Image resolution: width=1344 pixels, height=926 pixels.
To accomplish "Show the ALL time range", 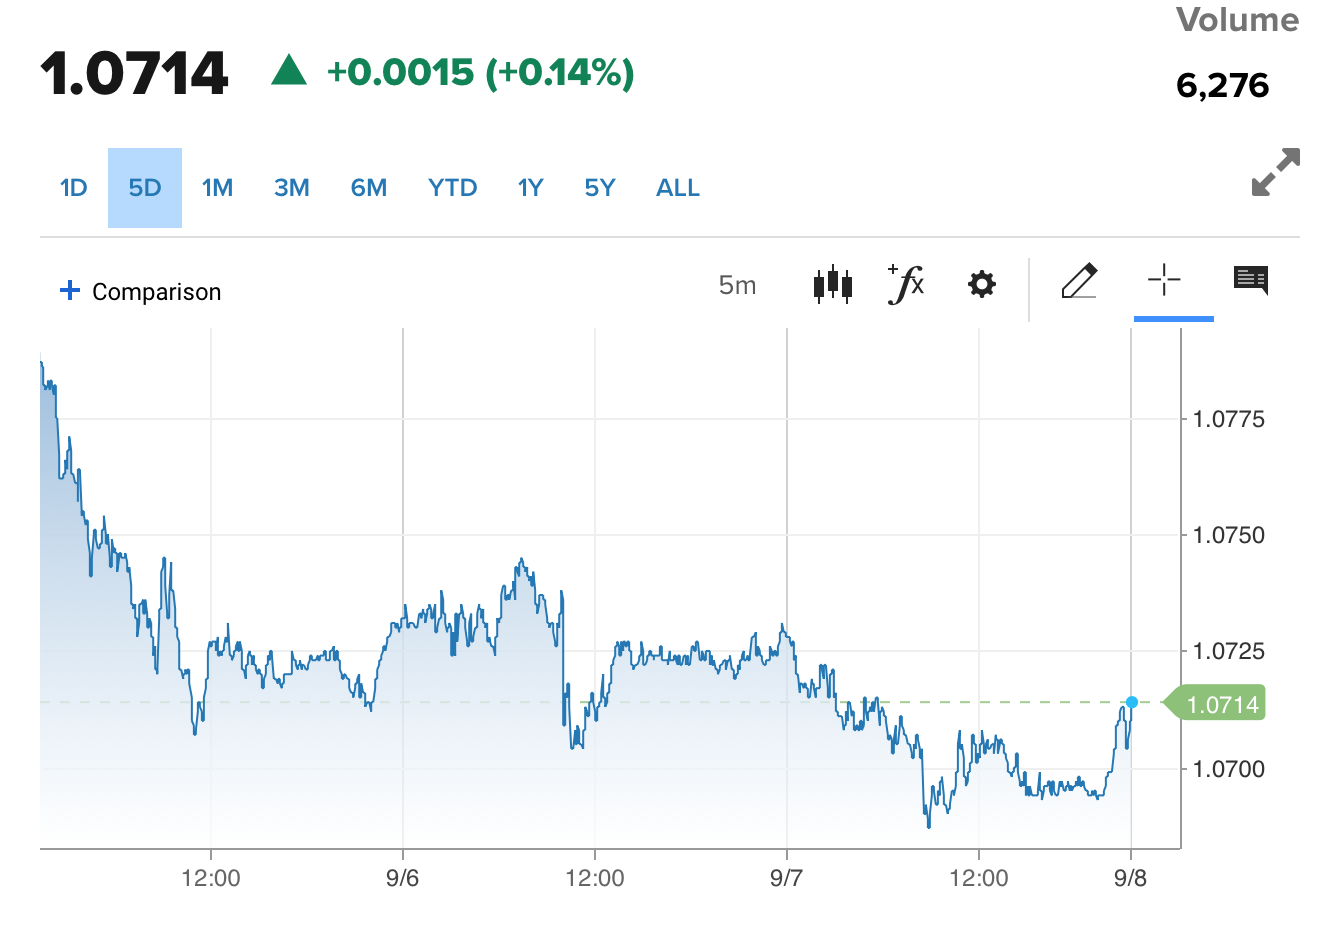I will (x=678, y=188).
